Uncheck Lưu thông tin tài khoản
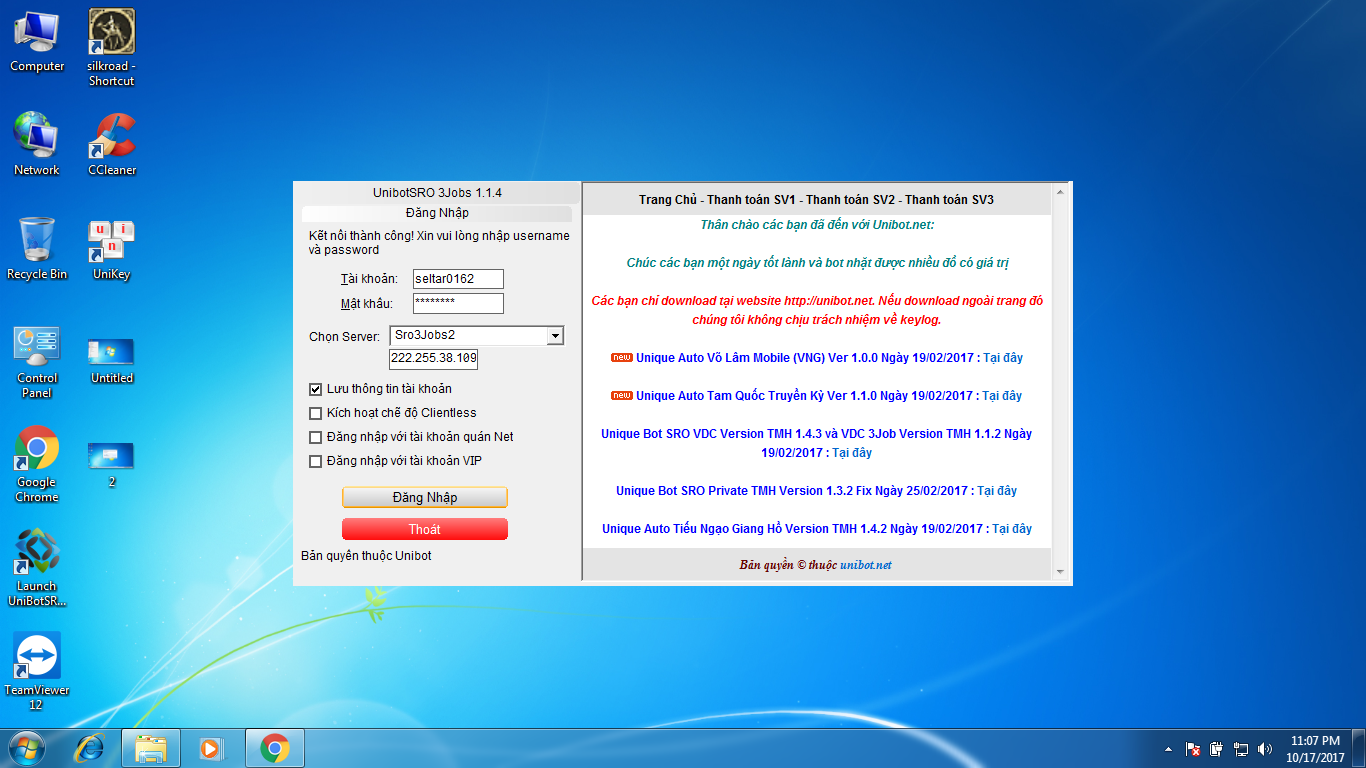This screenshot has height=768, width=1366. 316,389
